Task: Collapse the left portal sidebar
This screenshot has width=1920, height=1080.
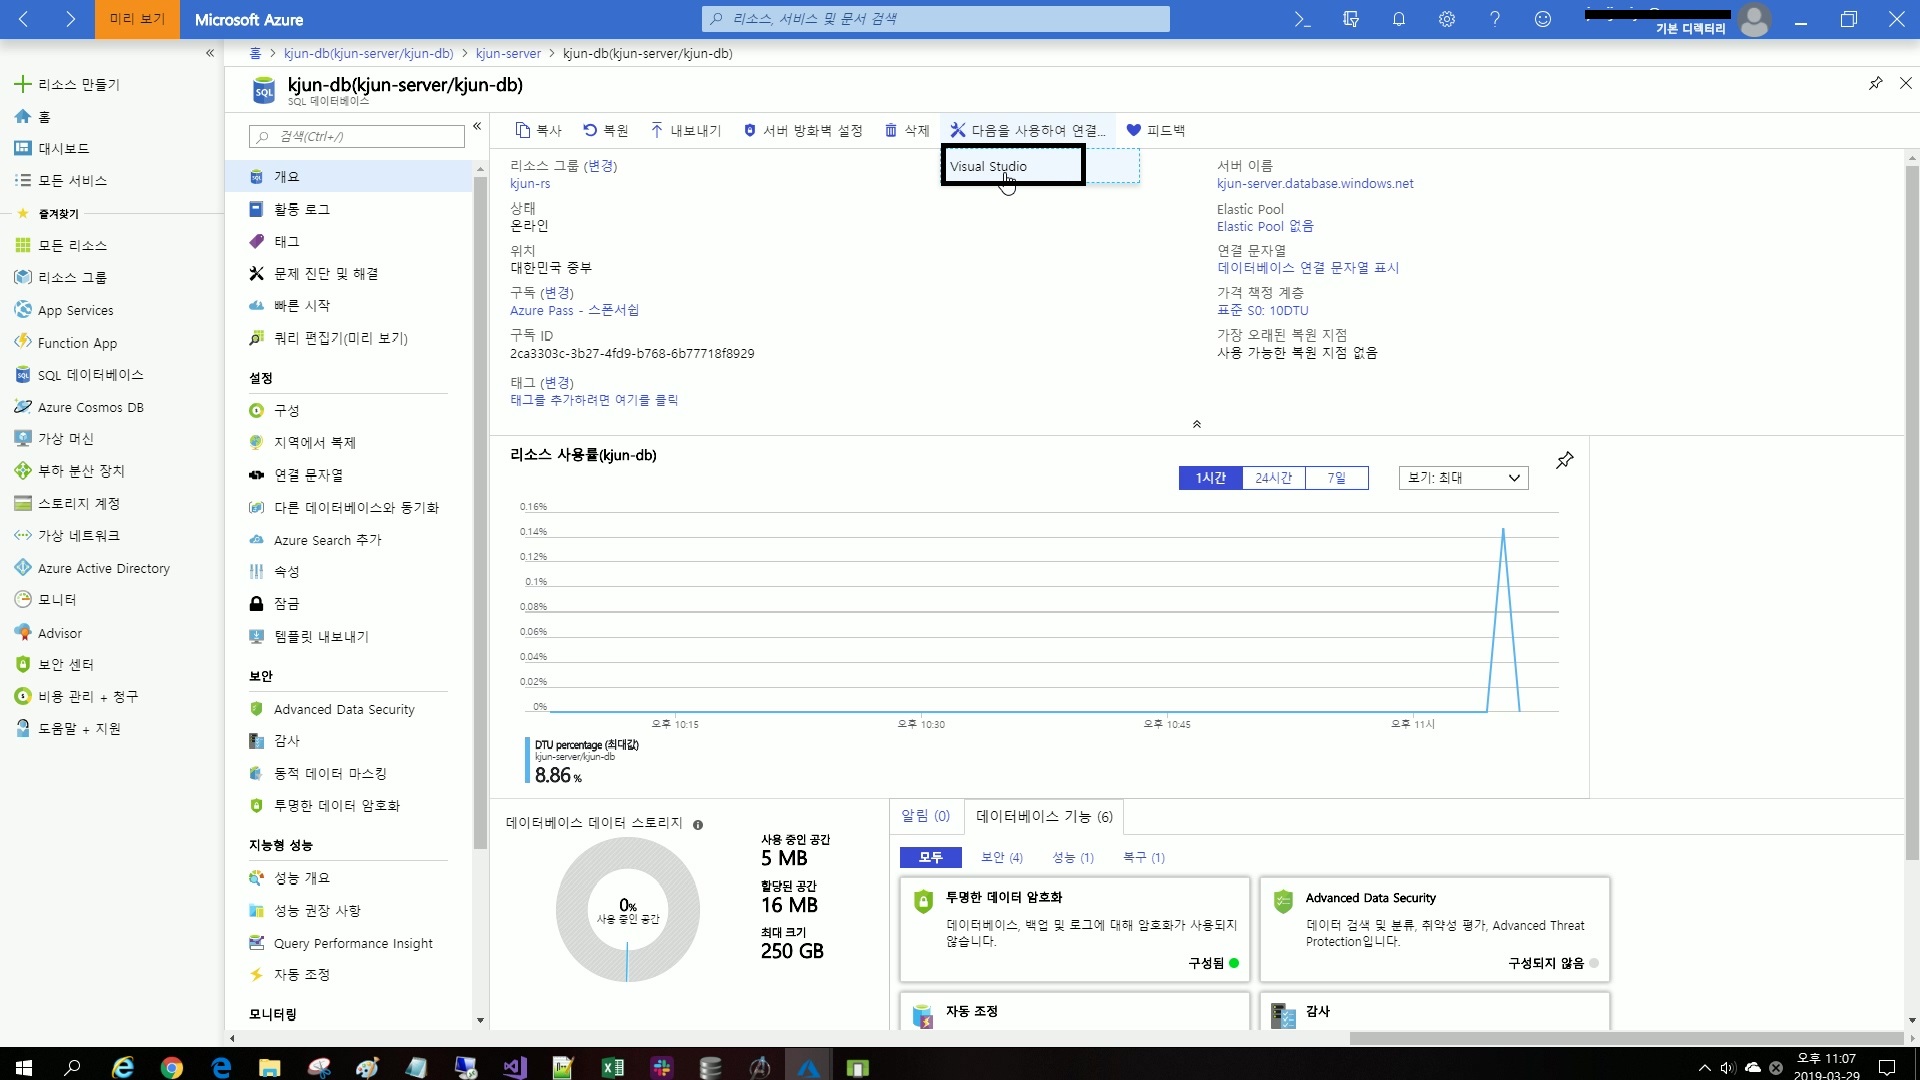Action: pyautogui.click(x=210, y=53)
